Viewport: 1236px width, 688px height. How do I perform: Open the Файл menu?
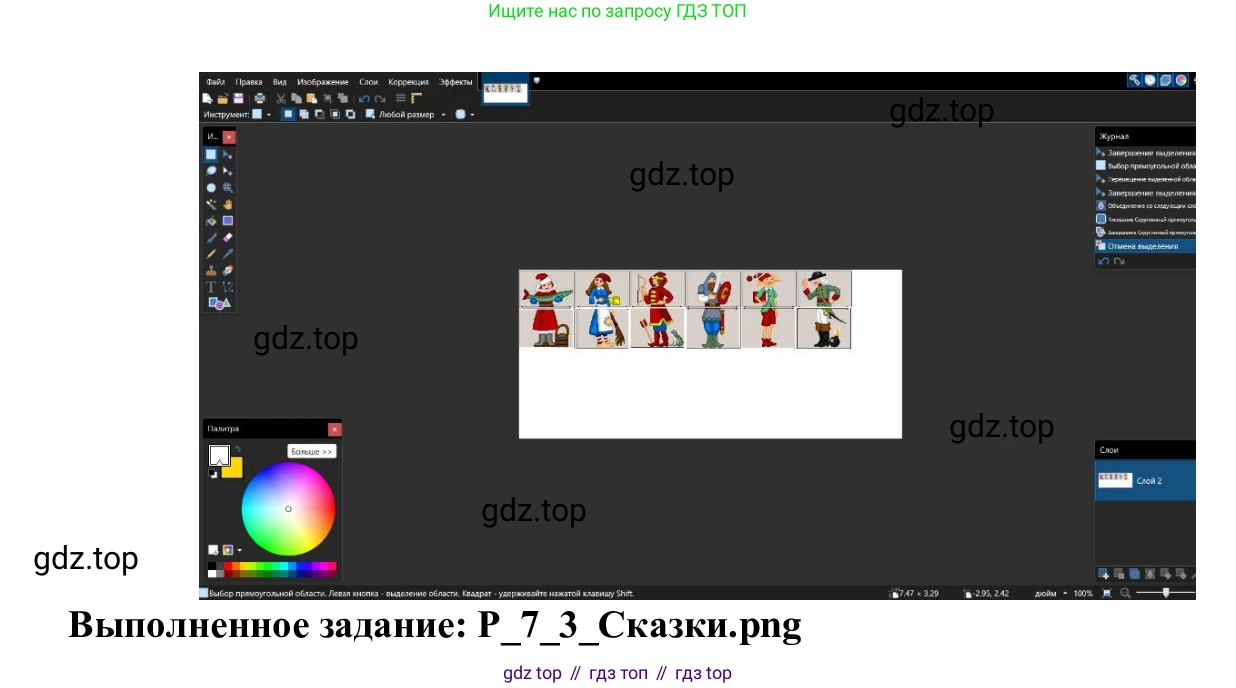point(216,82)
